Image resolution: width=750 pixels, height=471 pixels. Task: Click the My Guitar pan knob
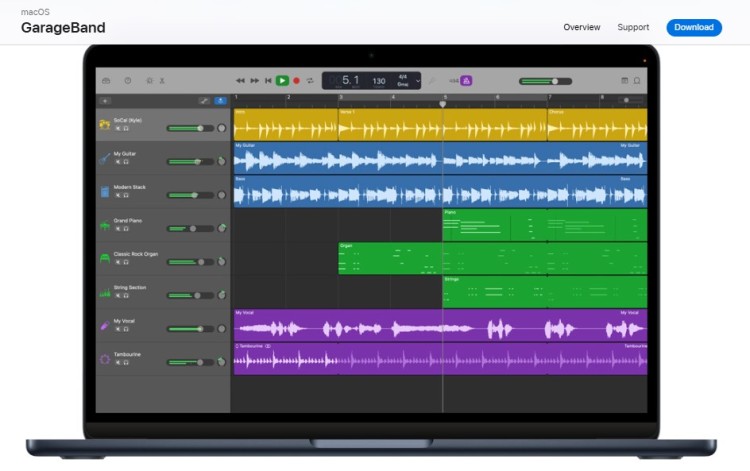(x=221, y=161)
